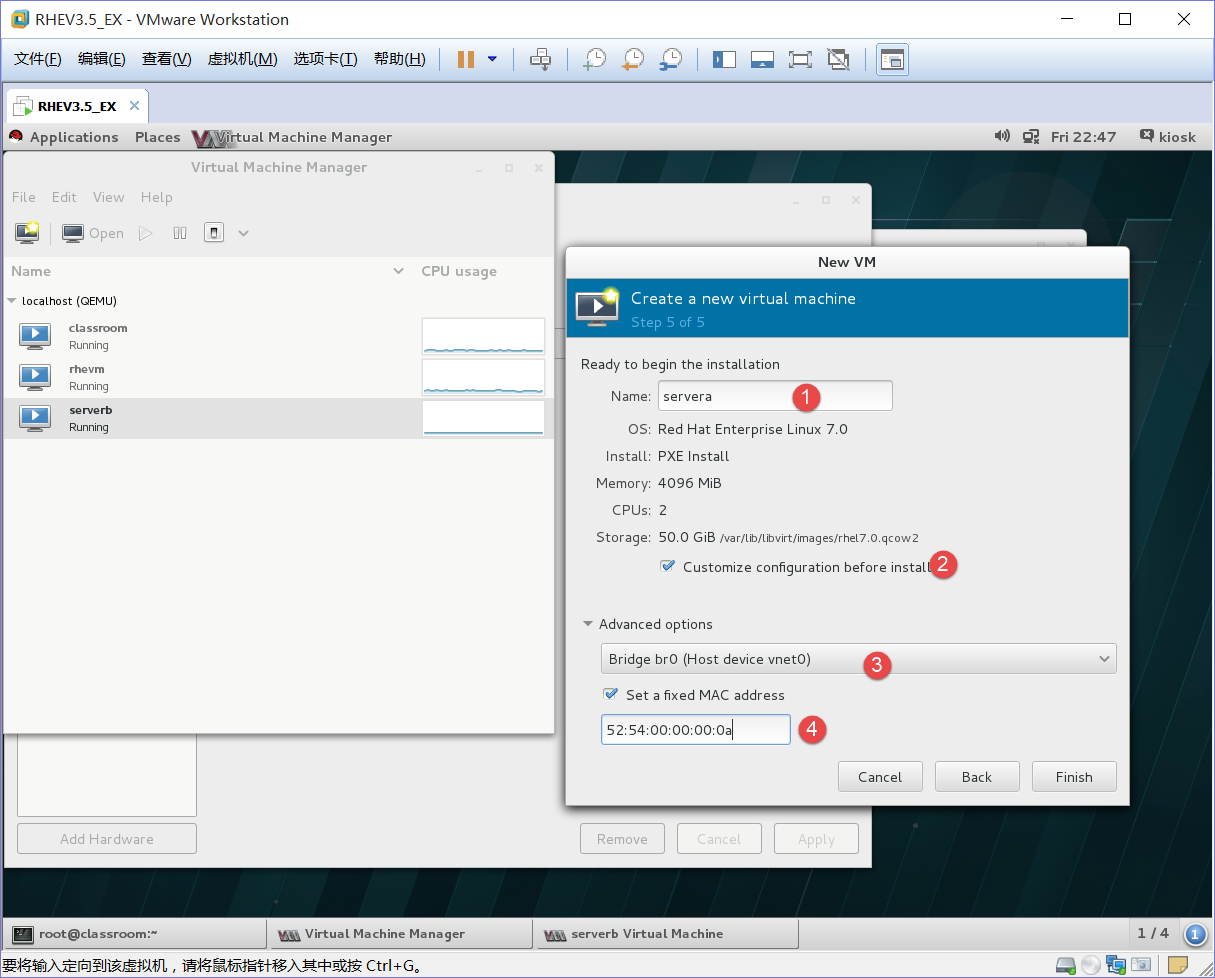This screenshot has width=1215, height=978.
Task: Click the pause VM icon in Virt-Manager
Action: point(180,233)
